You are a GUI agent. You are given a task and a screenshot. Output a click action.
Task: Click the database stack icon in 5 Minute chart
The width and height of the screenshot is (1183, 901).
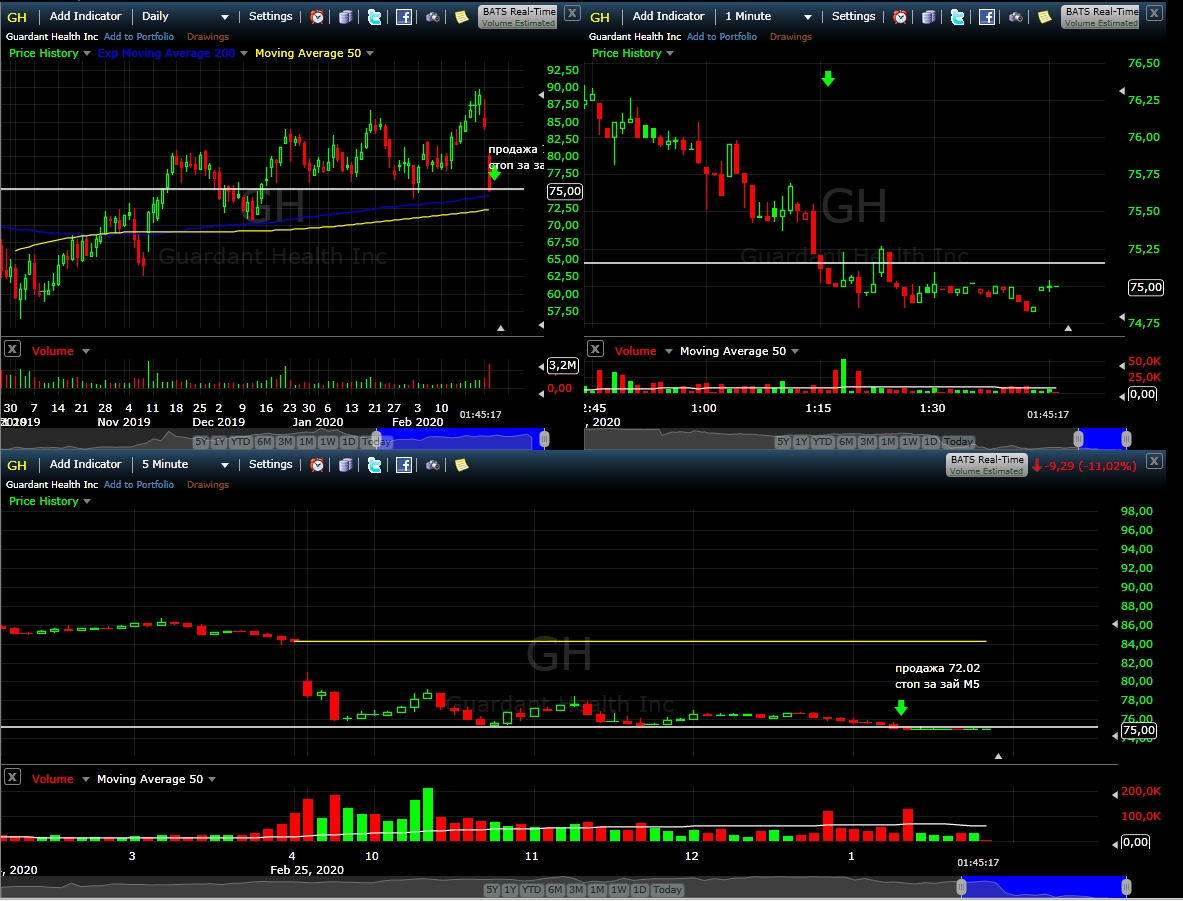click(x=346, y=465)
